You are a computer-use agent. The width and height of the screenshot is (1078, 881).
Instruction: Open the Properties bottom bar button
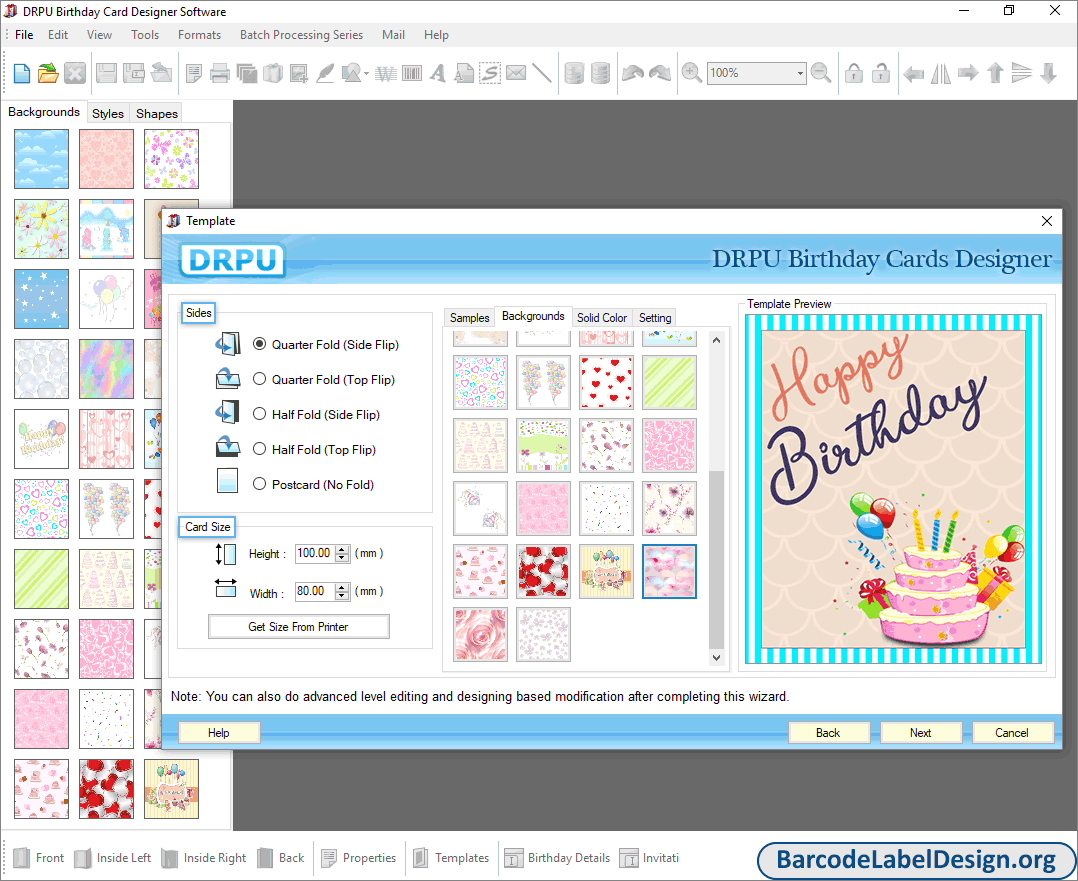358,858
